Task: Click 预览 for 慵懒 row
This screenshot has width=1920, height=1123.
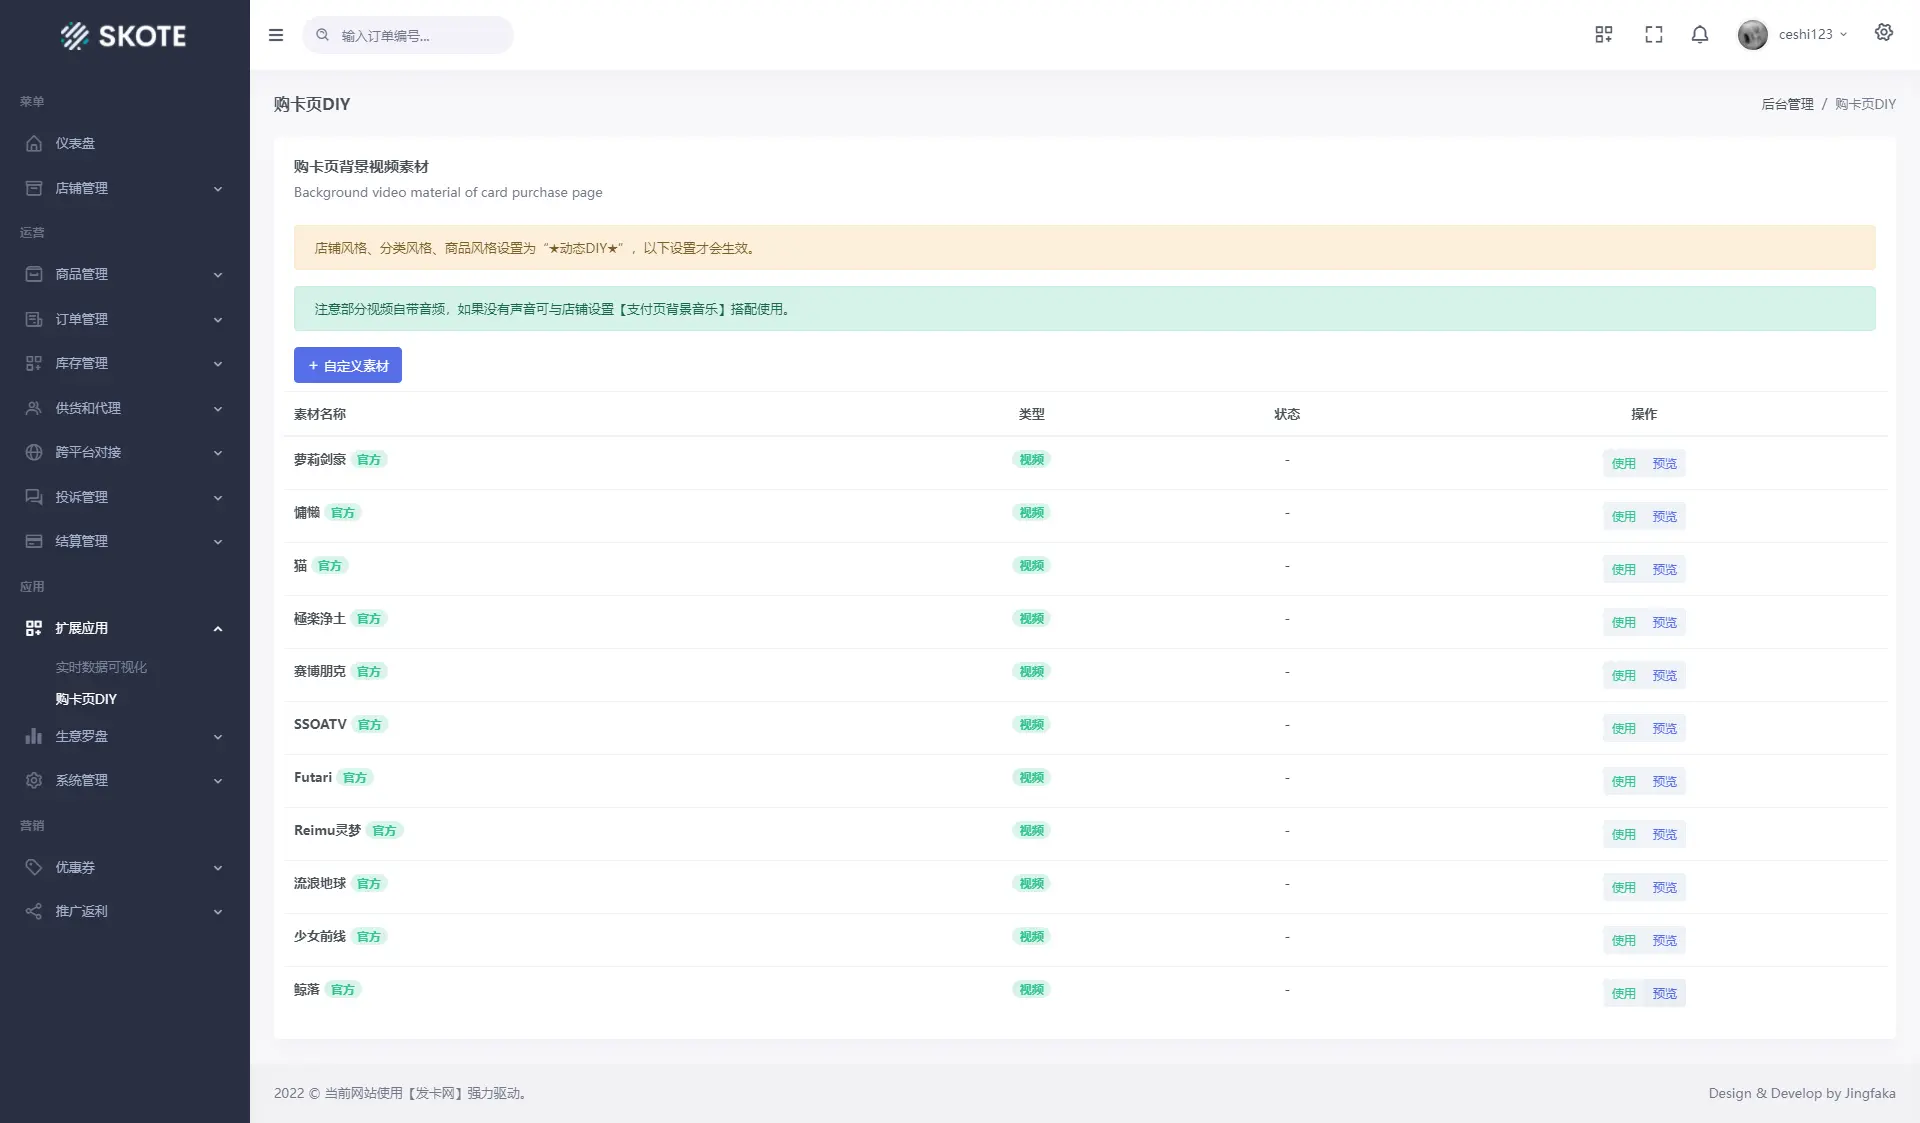Action: (1665, 516)
